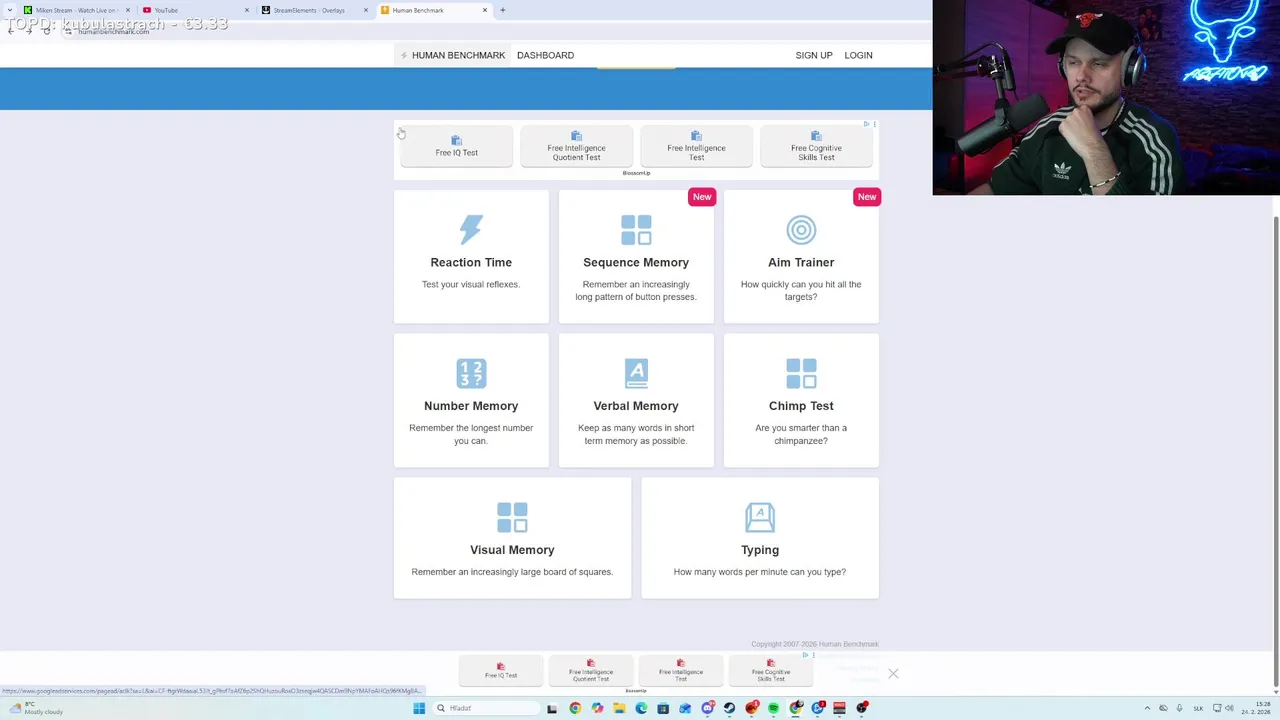Open the DASHBOARD link
Screen dimensions: 1280x720
545,55
